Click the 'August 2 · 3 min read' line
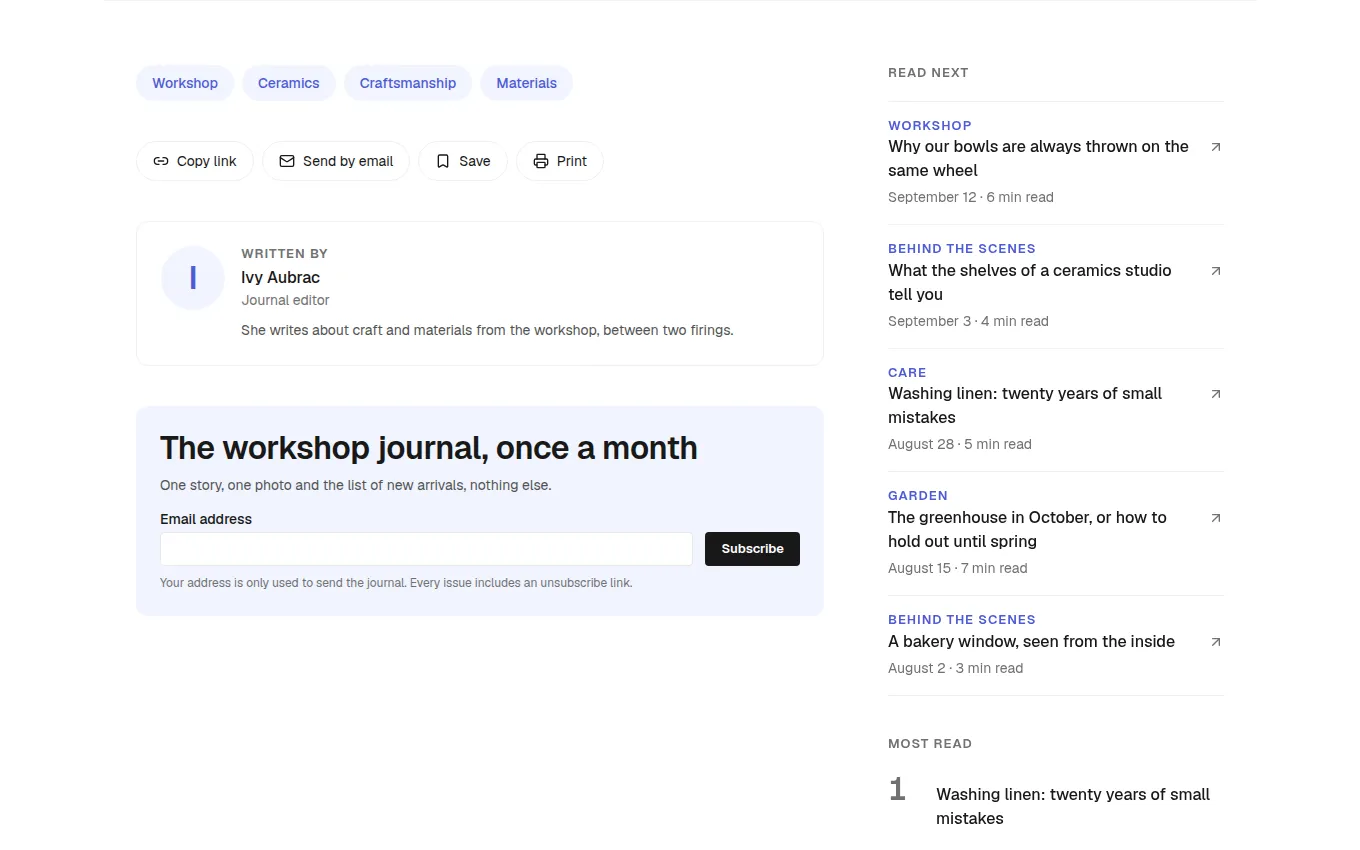The height and width of the screenshot is (850, 1360). click(955, 668)
